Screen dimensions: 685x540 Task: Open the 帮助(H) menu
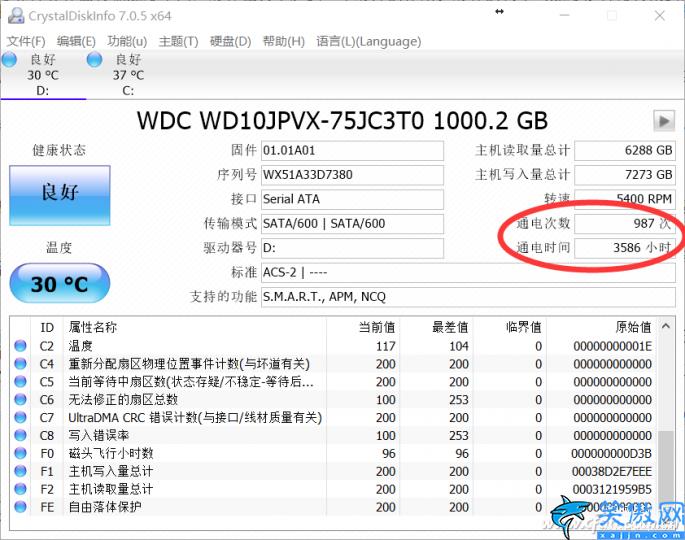click(x=284, y=42)
